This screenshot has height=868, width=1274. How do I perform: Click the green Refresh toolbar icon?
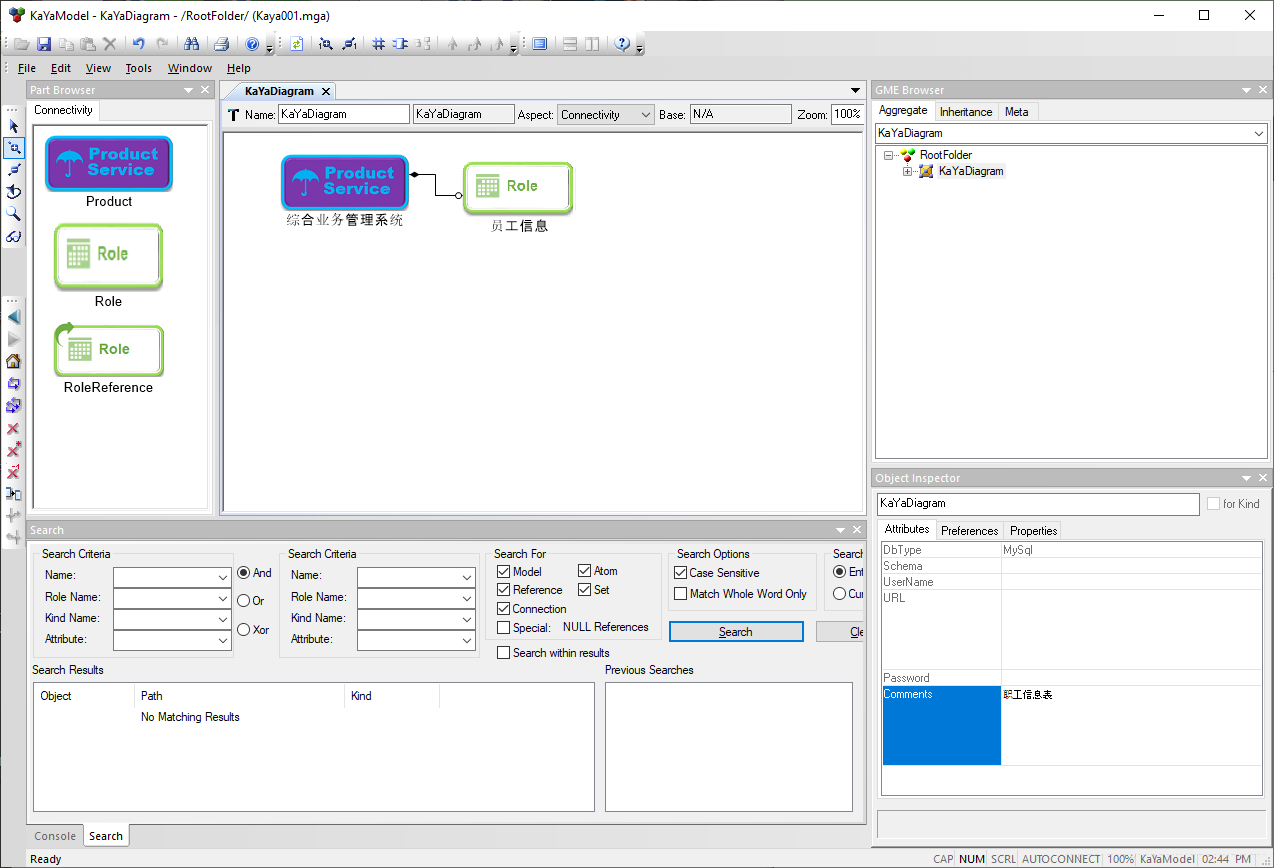coord(296,44)
